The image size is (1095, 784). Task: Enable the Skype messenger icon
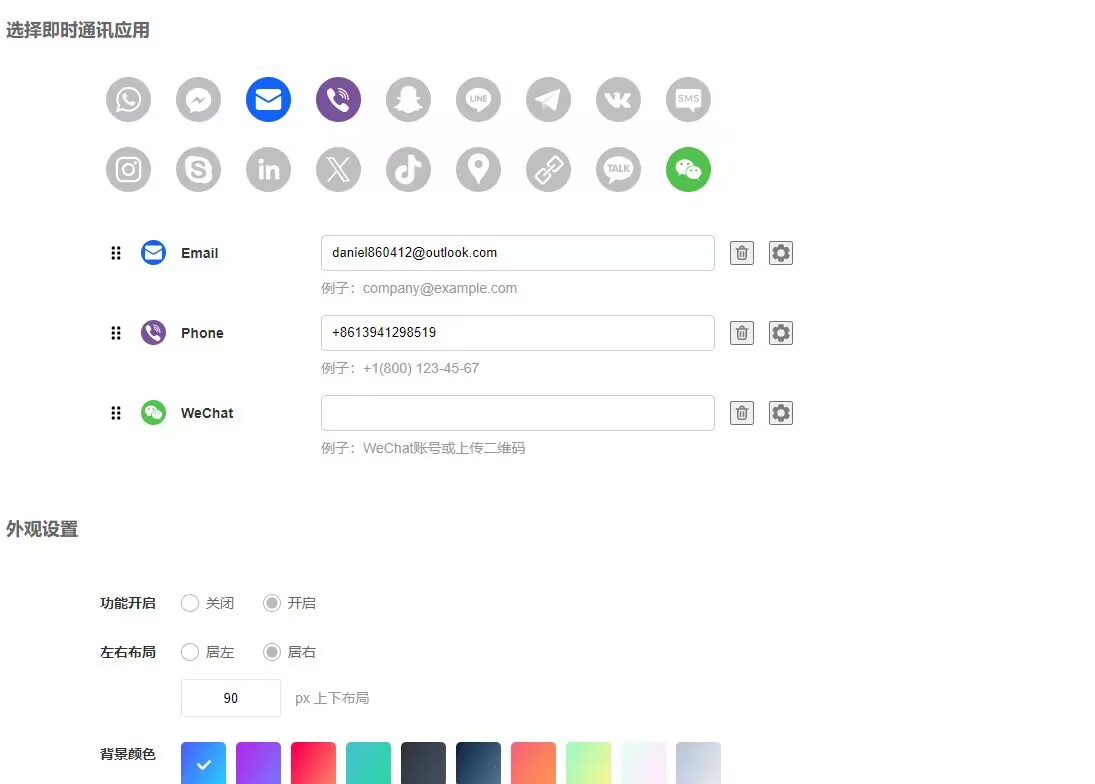point(198,170)
